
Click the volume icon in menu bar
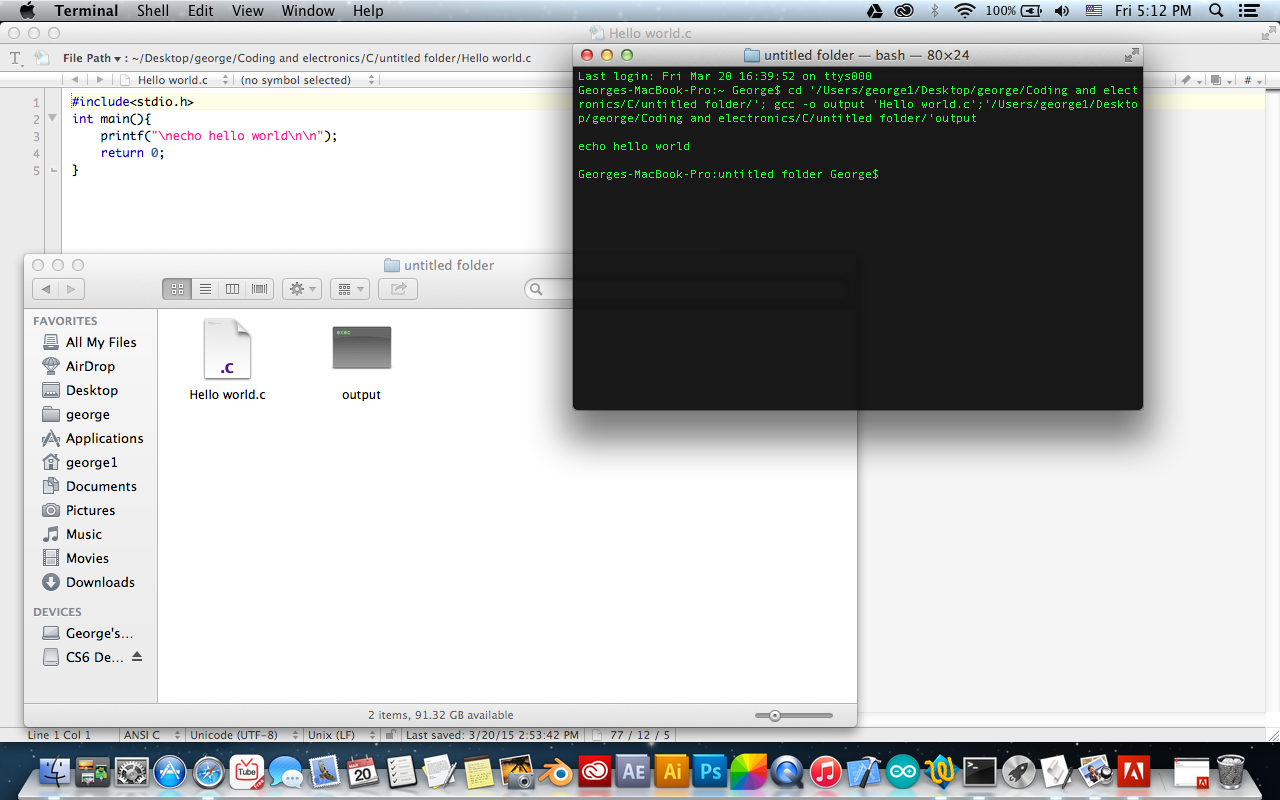coord(1062,11)
